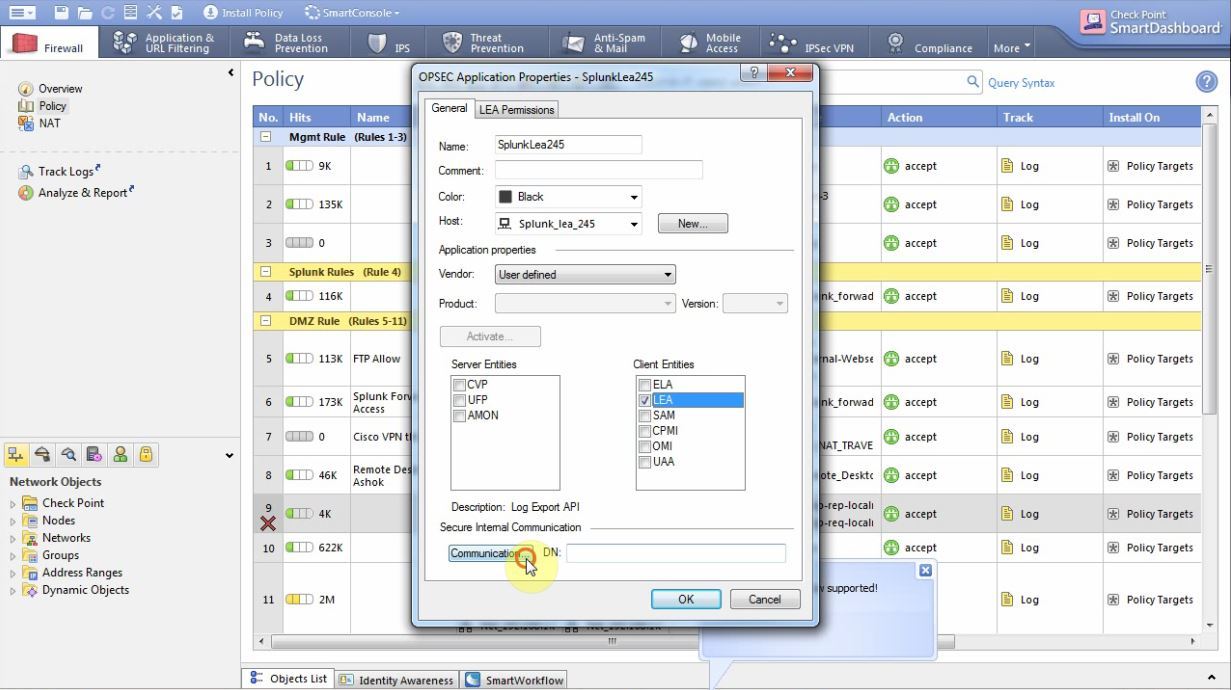Confirm the dialog with OK
The height and width of the screenshot is (690, 1231).
point(686,599)
